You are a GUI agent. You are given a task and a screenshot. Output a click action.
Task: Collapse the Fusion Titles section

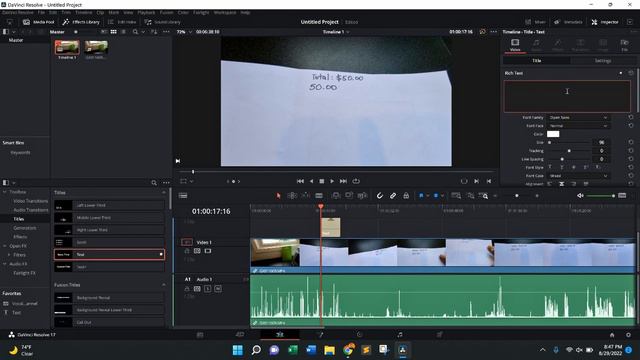pos(164,285)
